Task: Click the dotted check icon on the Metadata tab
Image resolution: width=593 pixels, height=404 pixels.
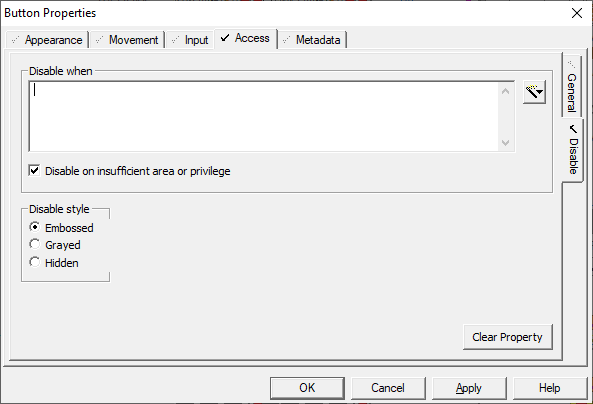Action: point(287,40)
